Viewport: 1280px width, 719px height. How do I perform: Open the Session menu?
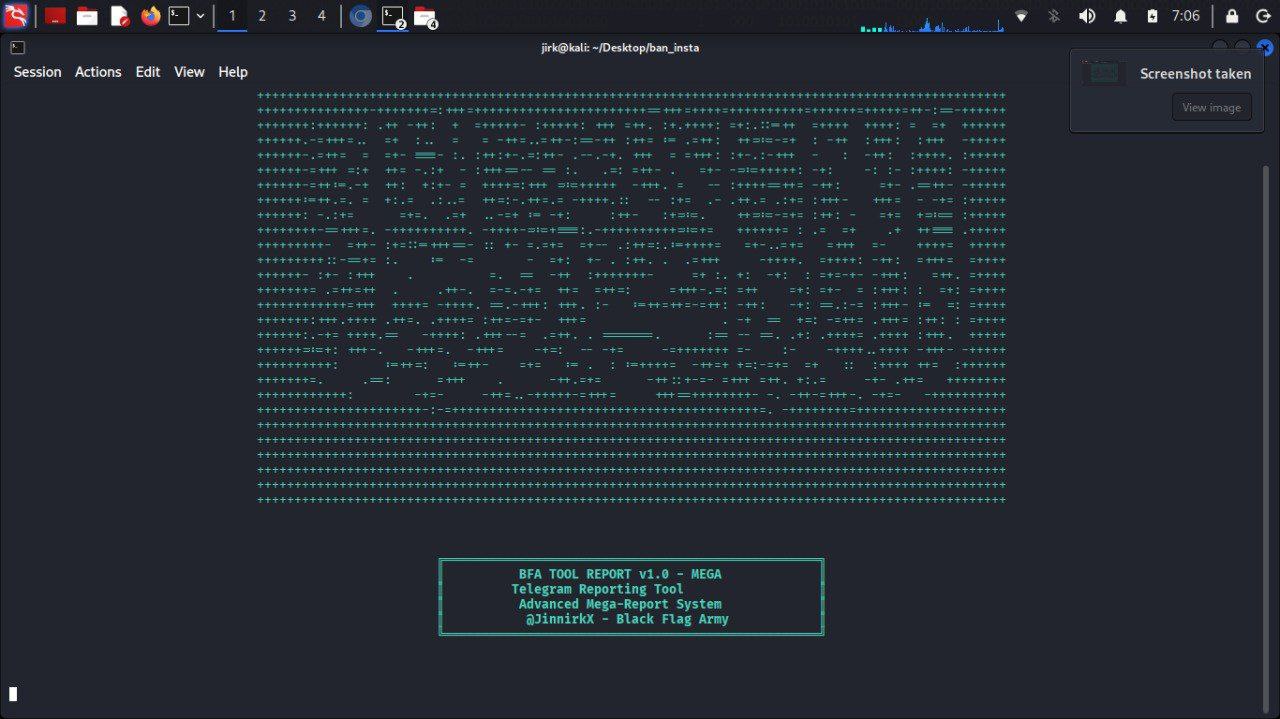pyautogui.click(x=37, y=72)
